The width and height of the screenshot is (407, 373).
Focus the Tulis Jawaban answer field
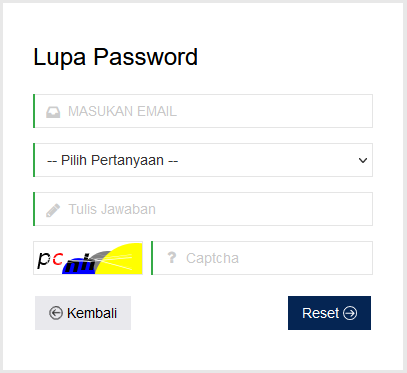pos(203,209)
